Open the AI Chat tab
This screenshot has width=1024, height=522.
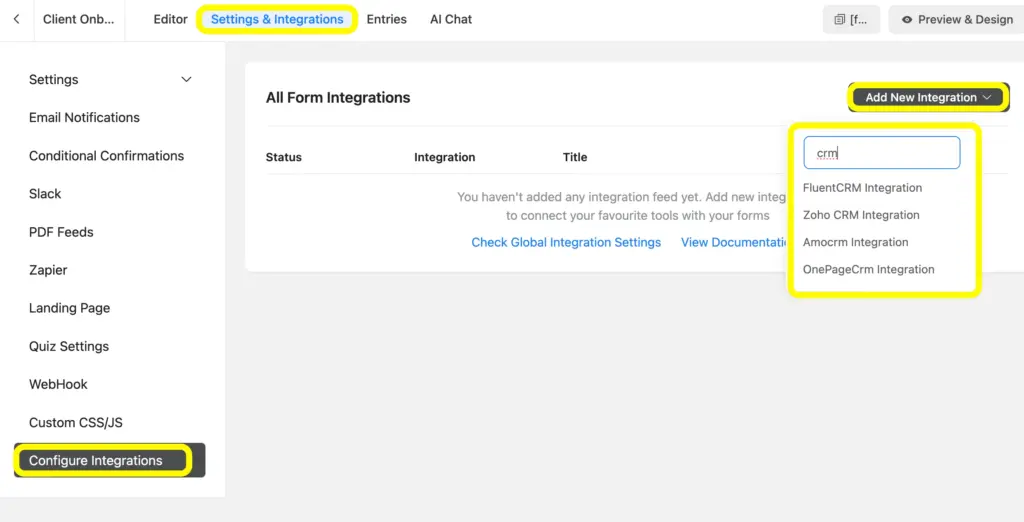451,19
